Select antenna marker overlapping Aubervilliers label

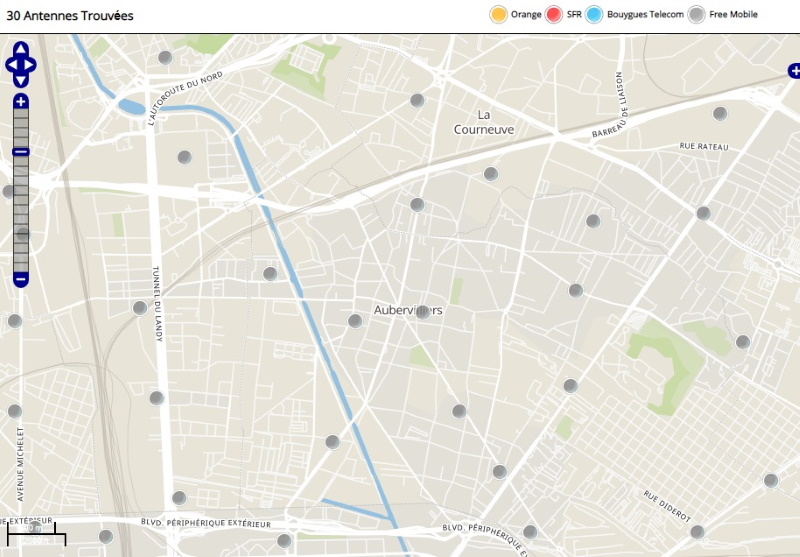pos(422,312)
